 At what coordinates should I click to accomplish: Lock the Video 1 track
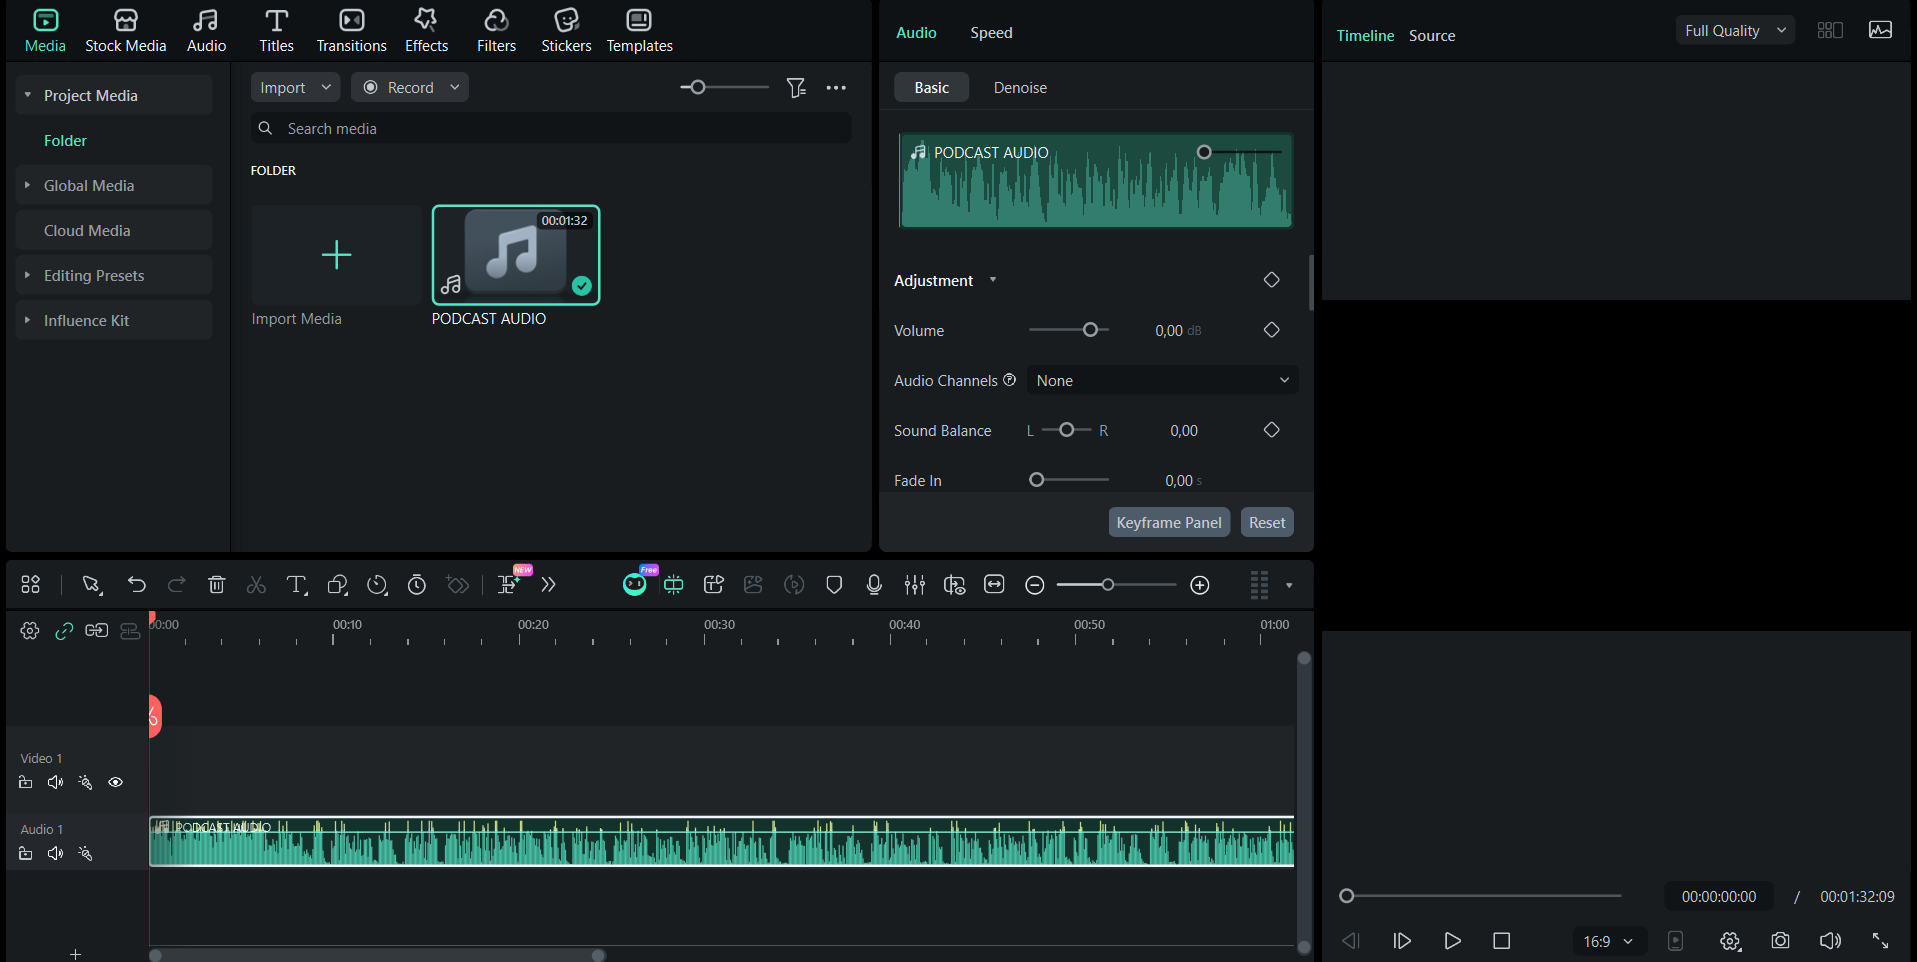[x=25, y=782]
